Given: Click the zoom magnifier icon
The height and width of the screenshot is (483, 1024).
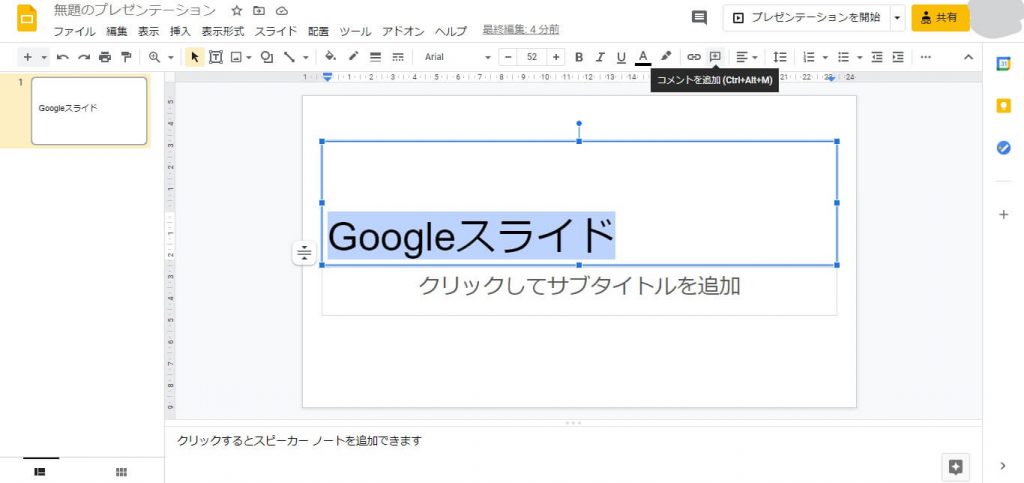Looking at the screenshot, I should [x=154, y=57].
